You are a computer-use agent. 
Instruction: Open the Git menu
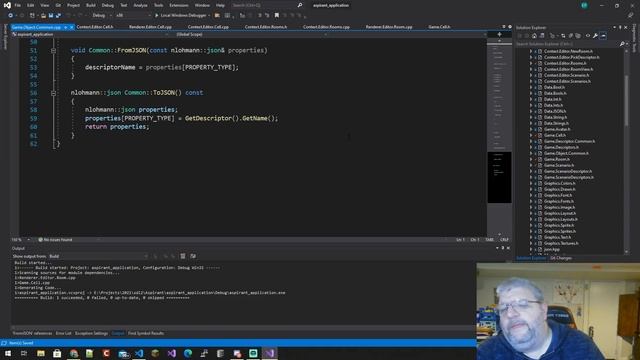coord(58,5)
